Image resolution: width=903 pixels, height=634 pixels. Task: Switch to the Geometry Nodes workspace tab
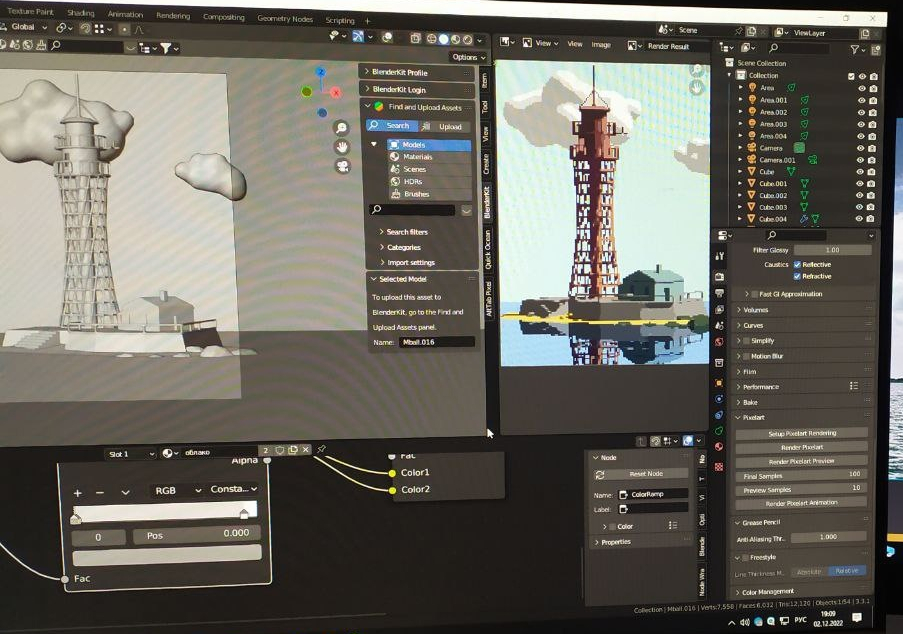click(x=285, y=18)
